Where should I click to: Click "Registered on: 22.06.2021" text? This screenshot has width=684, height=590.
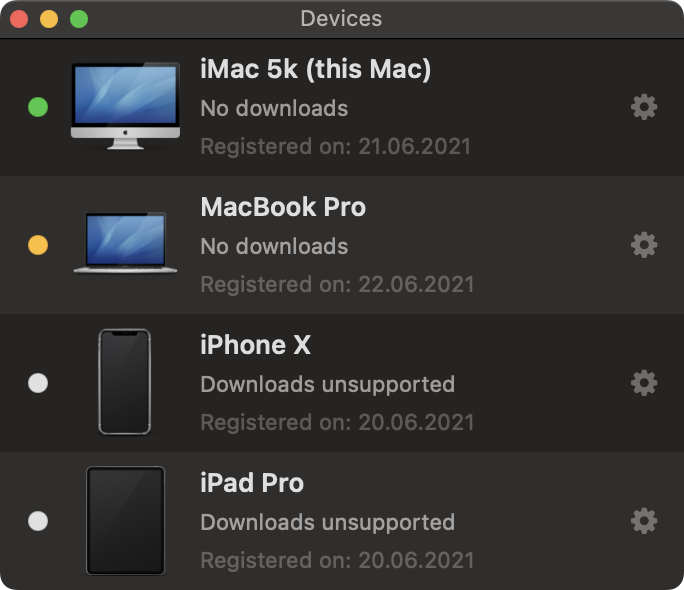coord(337,284)
